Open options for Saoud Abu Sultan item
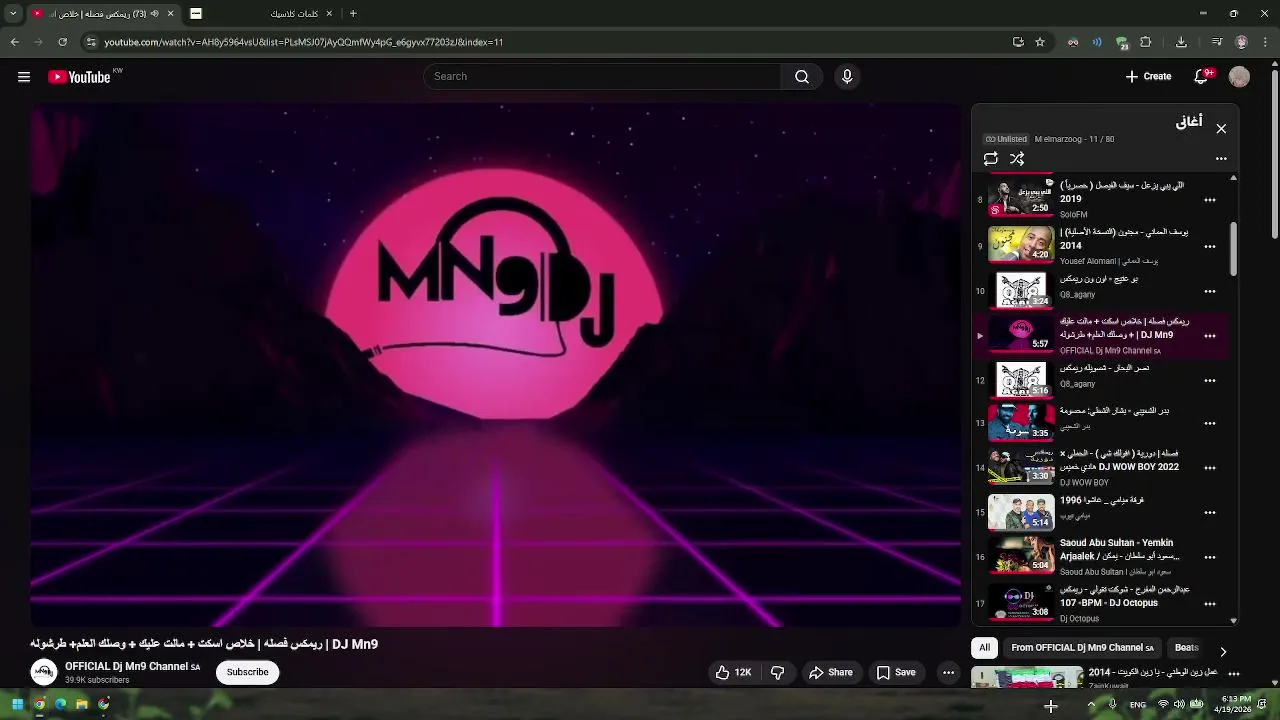 click(1210, 557)
